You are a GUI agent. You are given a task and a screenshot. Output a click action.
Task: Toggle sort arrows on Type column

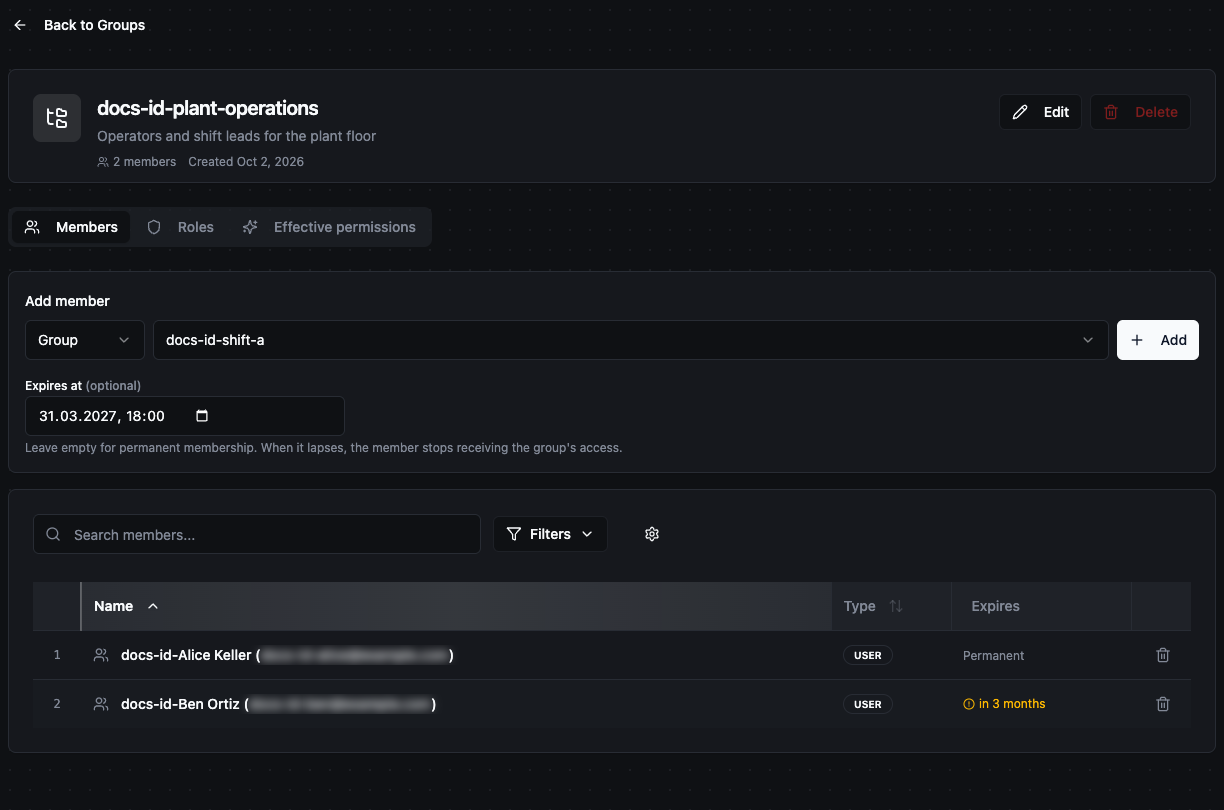[896, 606]
